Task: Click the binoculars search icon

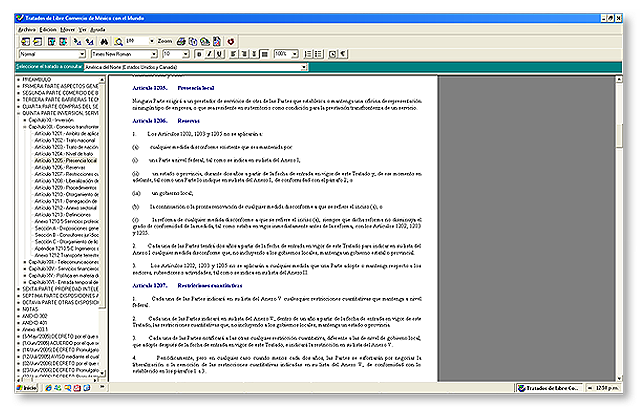Action: (104, 42)
